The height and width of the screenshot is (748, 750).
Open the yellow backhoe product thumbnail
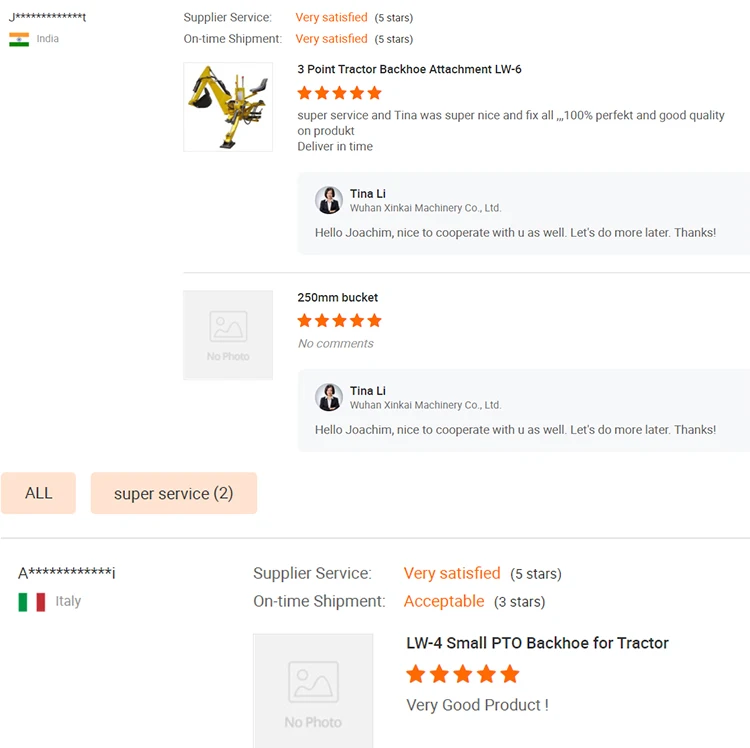coord(228,107)
